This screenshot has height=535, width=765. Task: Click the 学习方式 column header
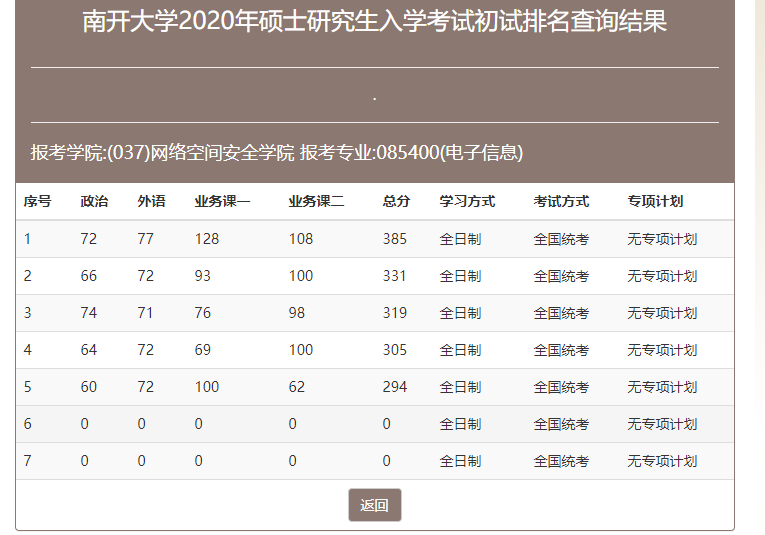point(467,201)
